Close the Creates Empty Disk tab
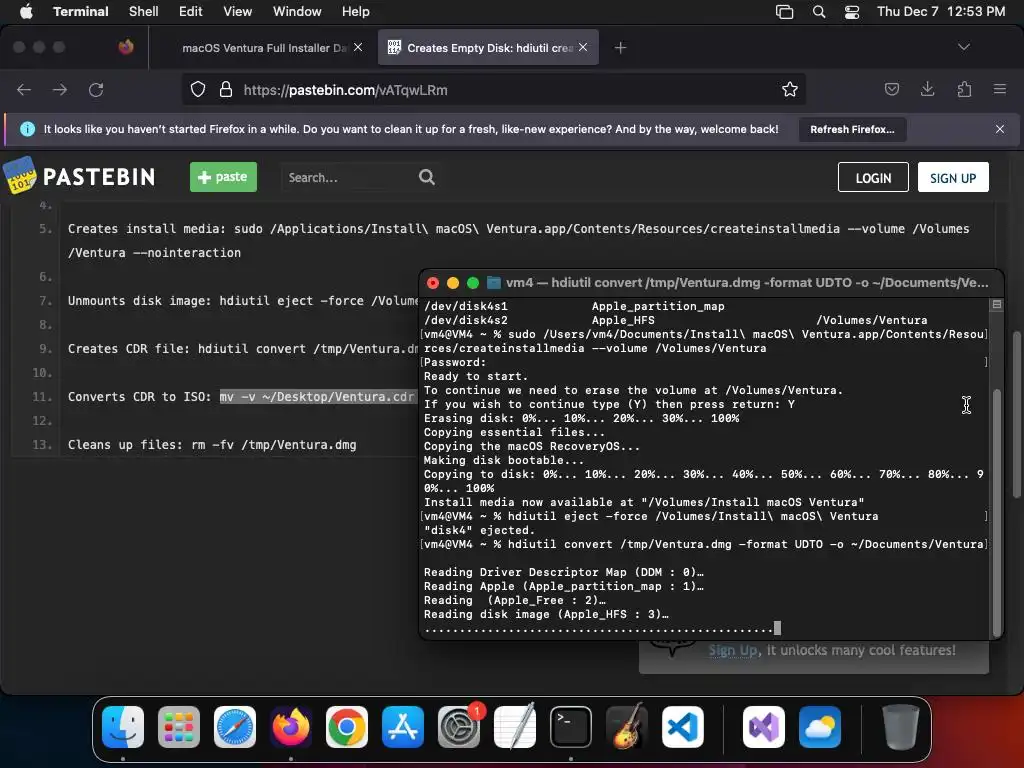The width and height of the screenshot is (1024, 768). (x=583, y=47)
